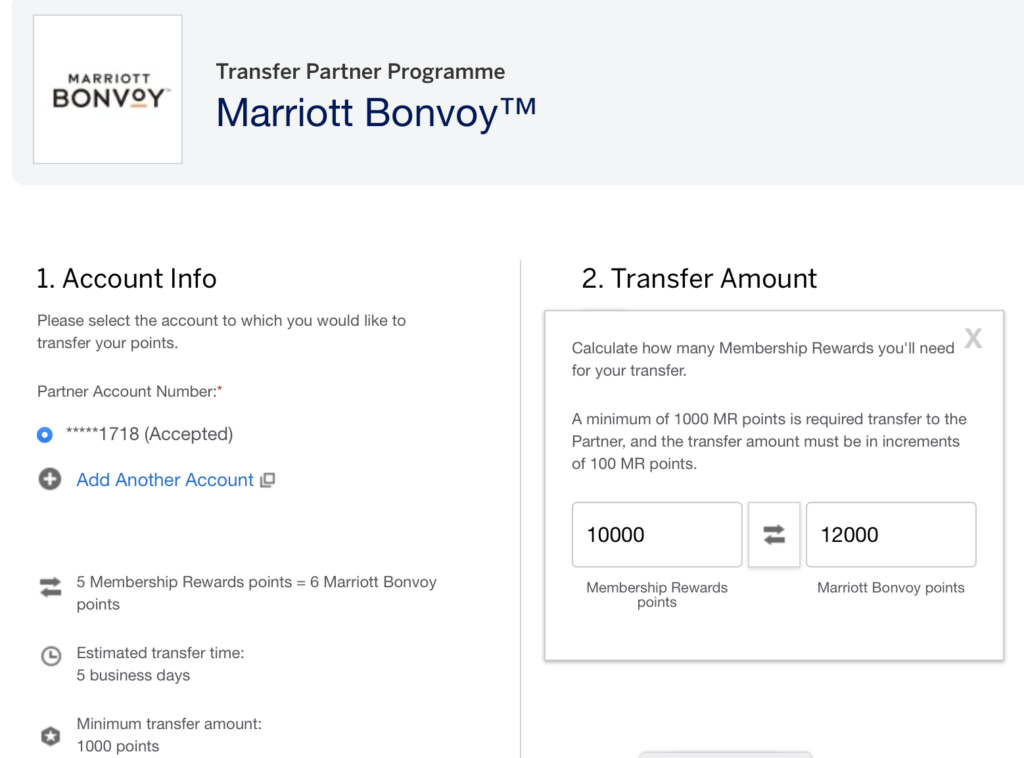Open the Add Another Account link
The width and height of the screenshot is (1024, 758).
164,480
